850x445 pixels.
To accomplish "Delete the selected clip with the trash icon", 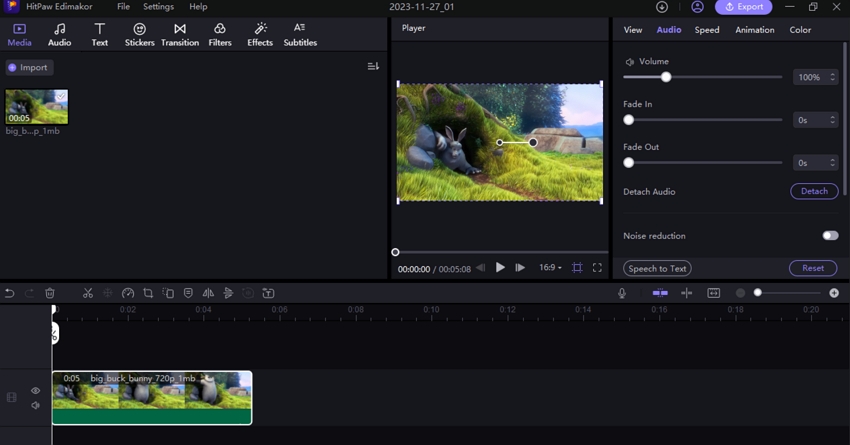I will (50, 293).
